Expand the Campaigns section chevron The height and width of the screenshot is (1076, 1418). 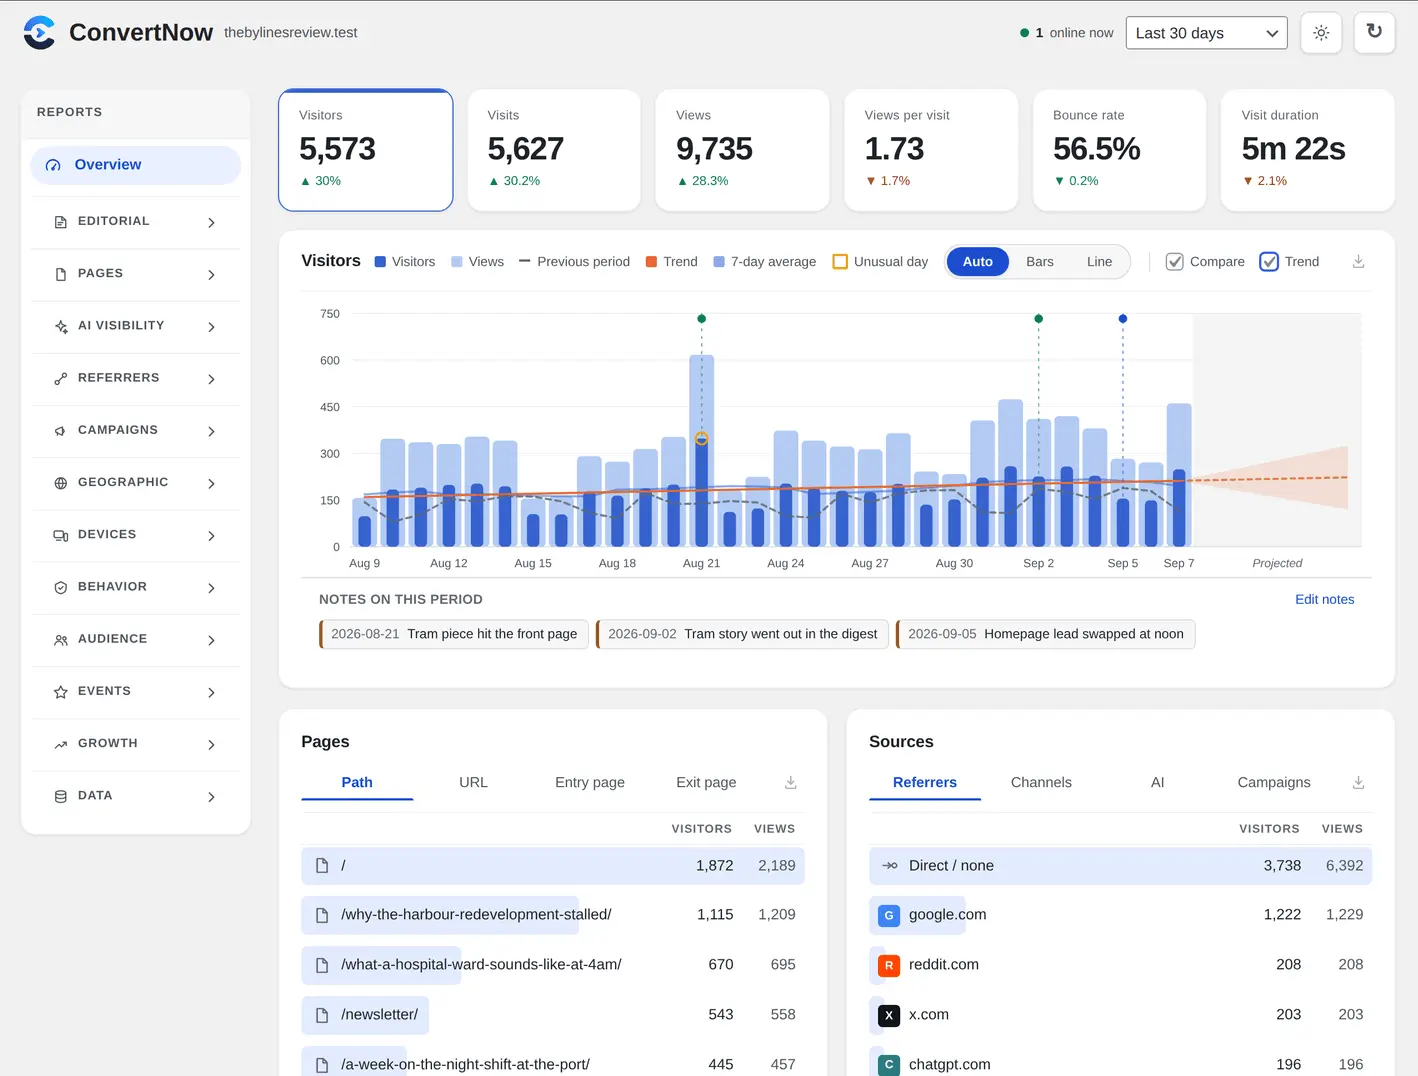pyautogui.click(x=211, y=431)
